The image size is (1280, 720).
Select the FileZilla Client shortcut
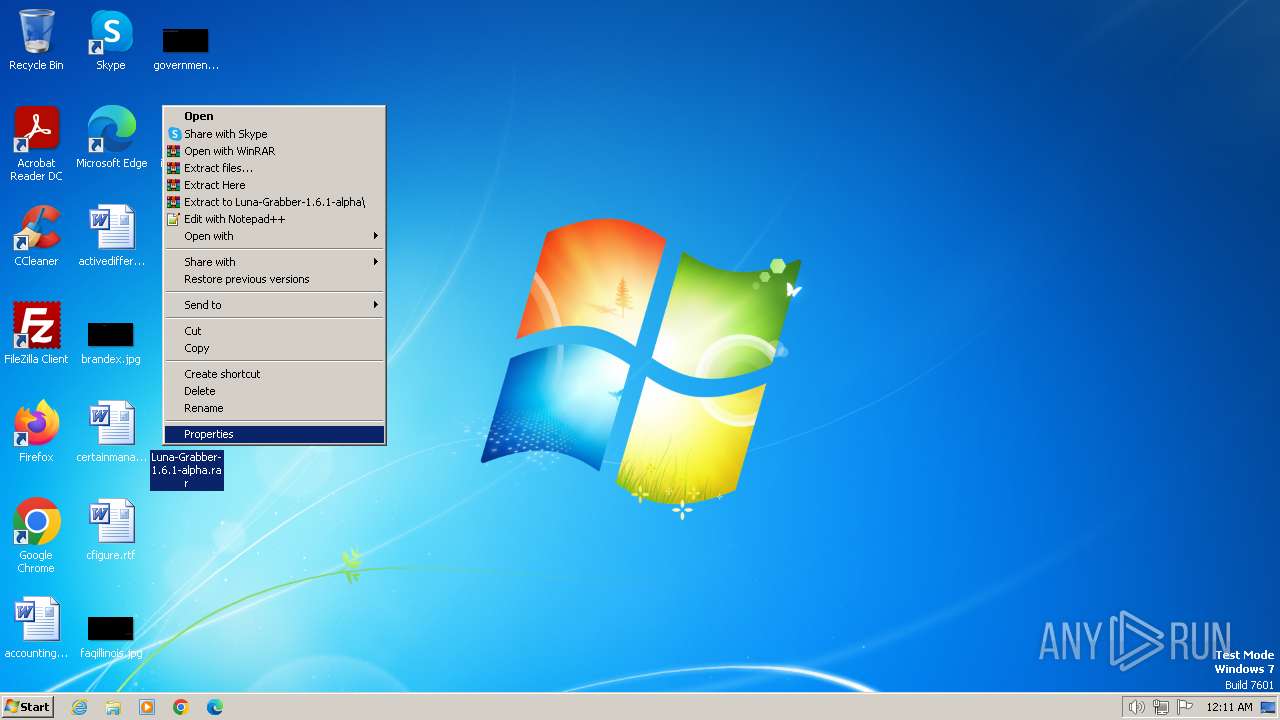point(36,333)
